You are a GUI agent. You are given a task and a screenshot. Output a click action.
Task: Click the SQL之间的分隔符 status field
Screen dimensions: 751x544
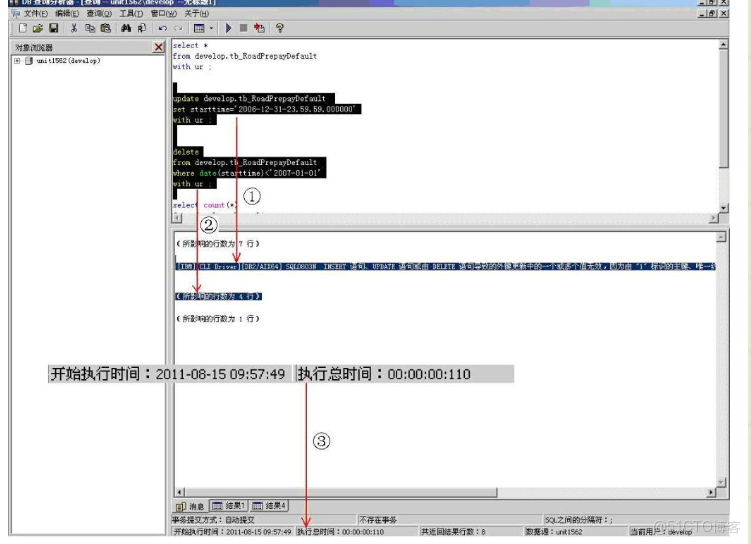pyautogui.click(x=636, y=520)
